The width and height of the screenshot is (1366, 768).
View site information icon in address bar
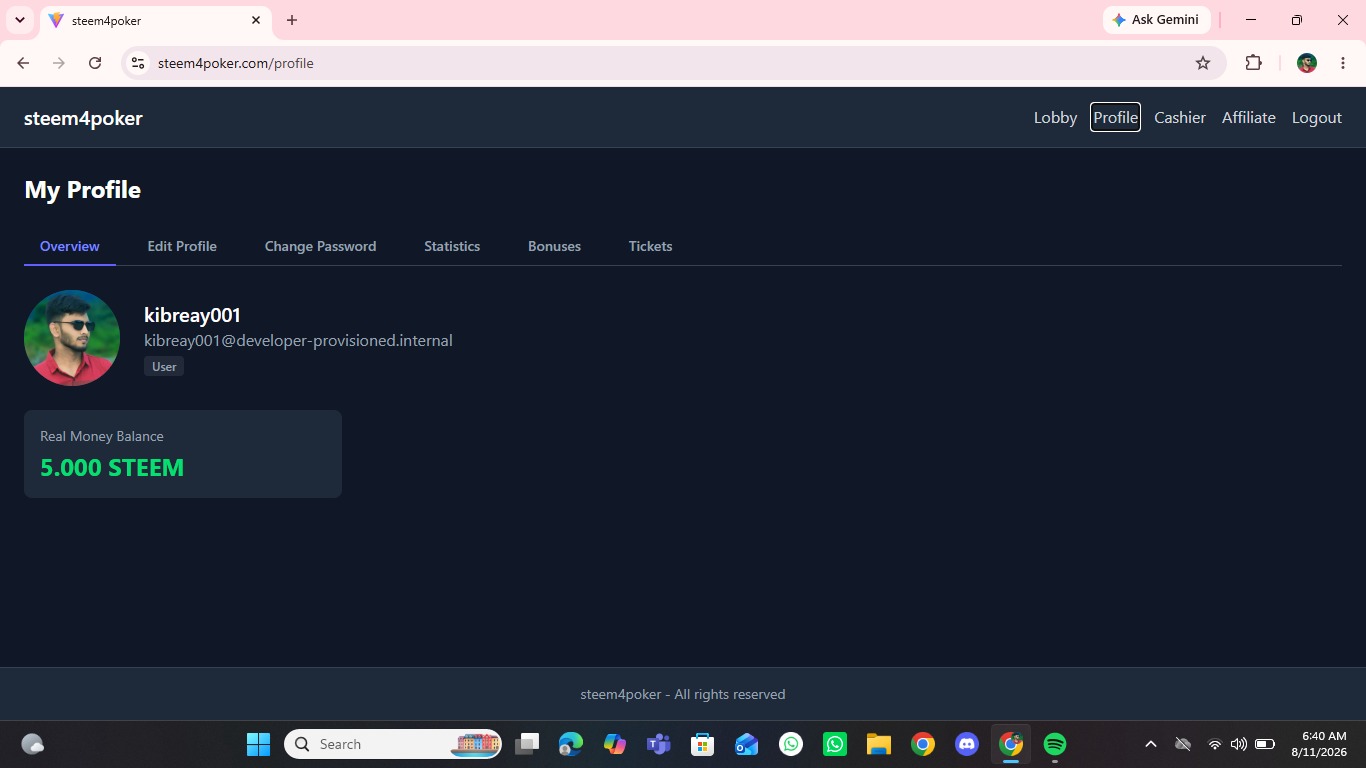pos(138,63)
